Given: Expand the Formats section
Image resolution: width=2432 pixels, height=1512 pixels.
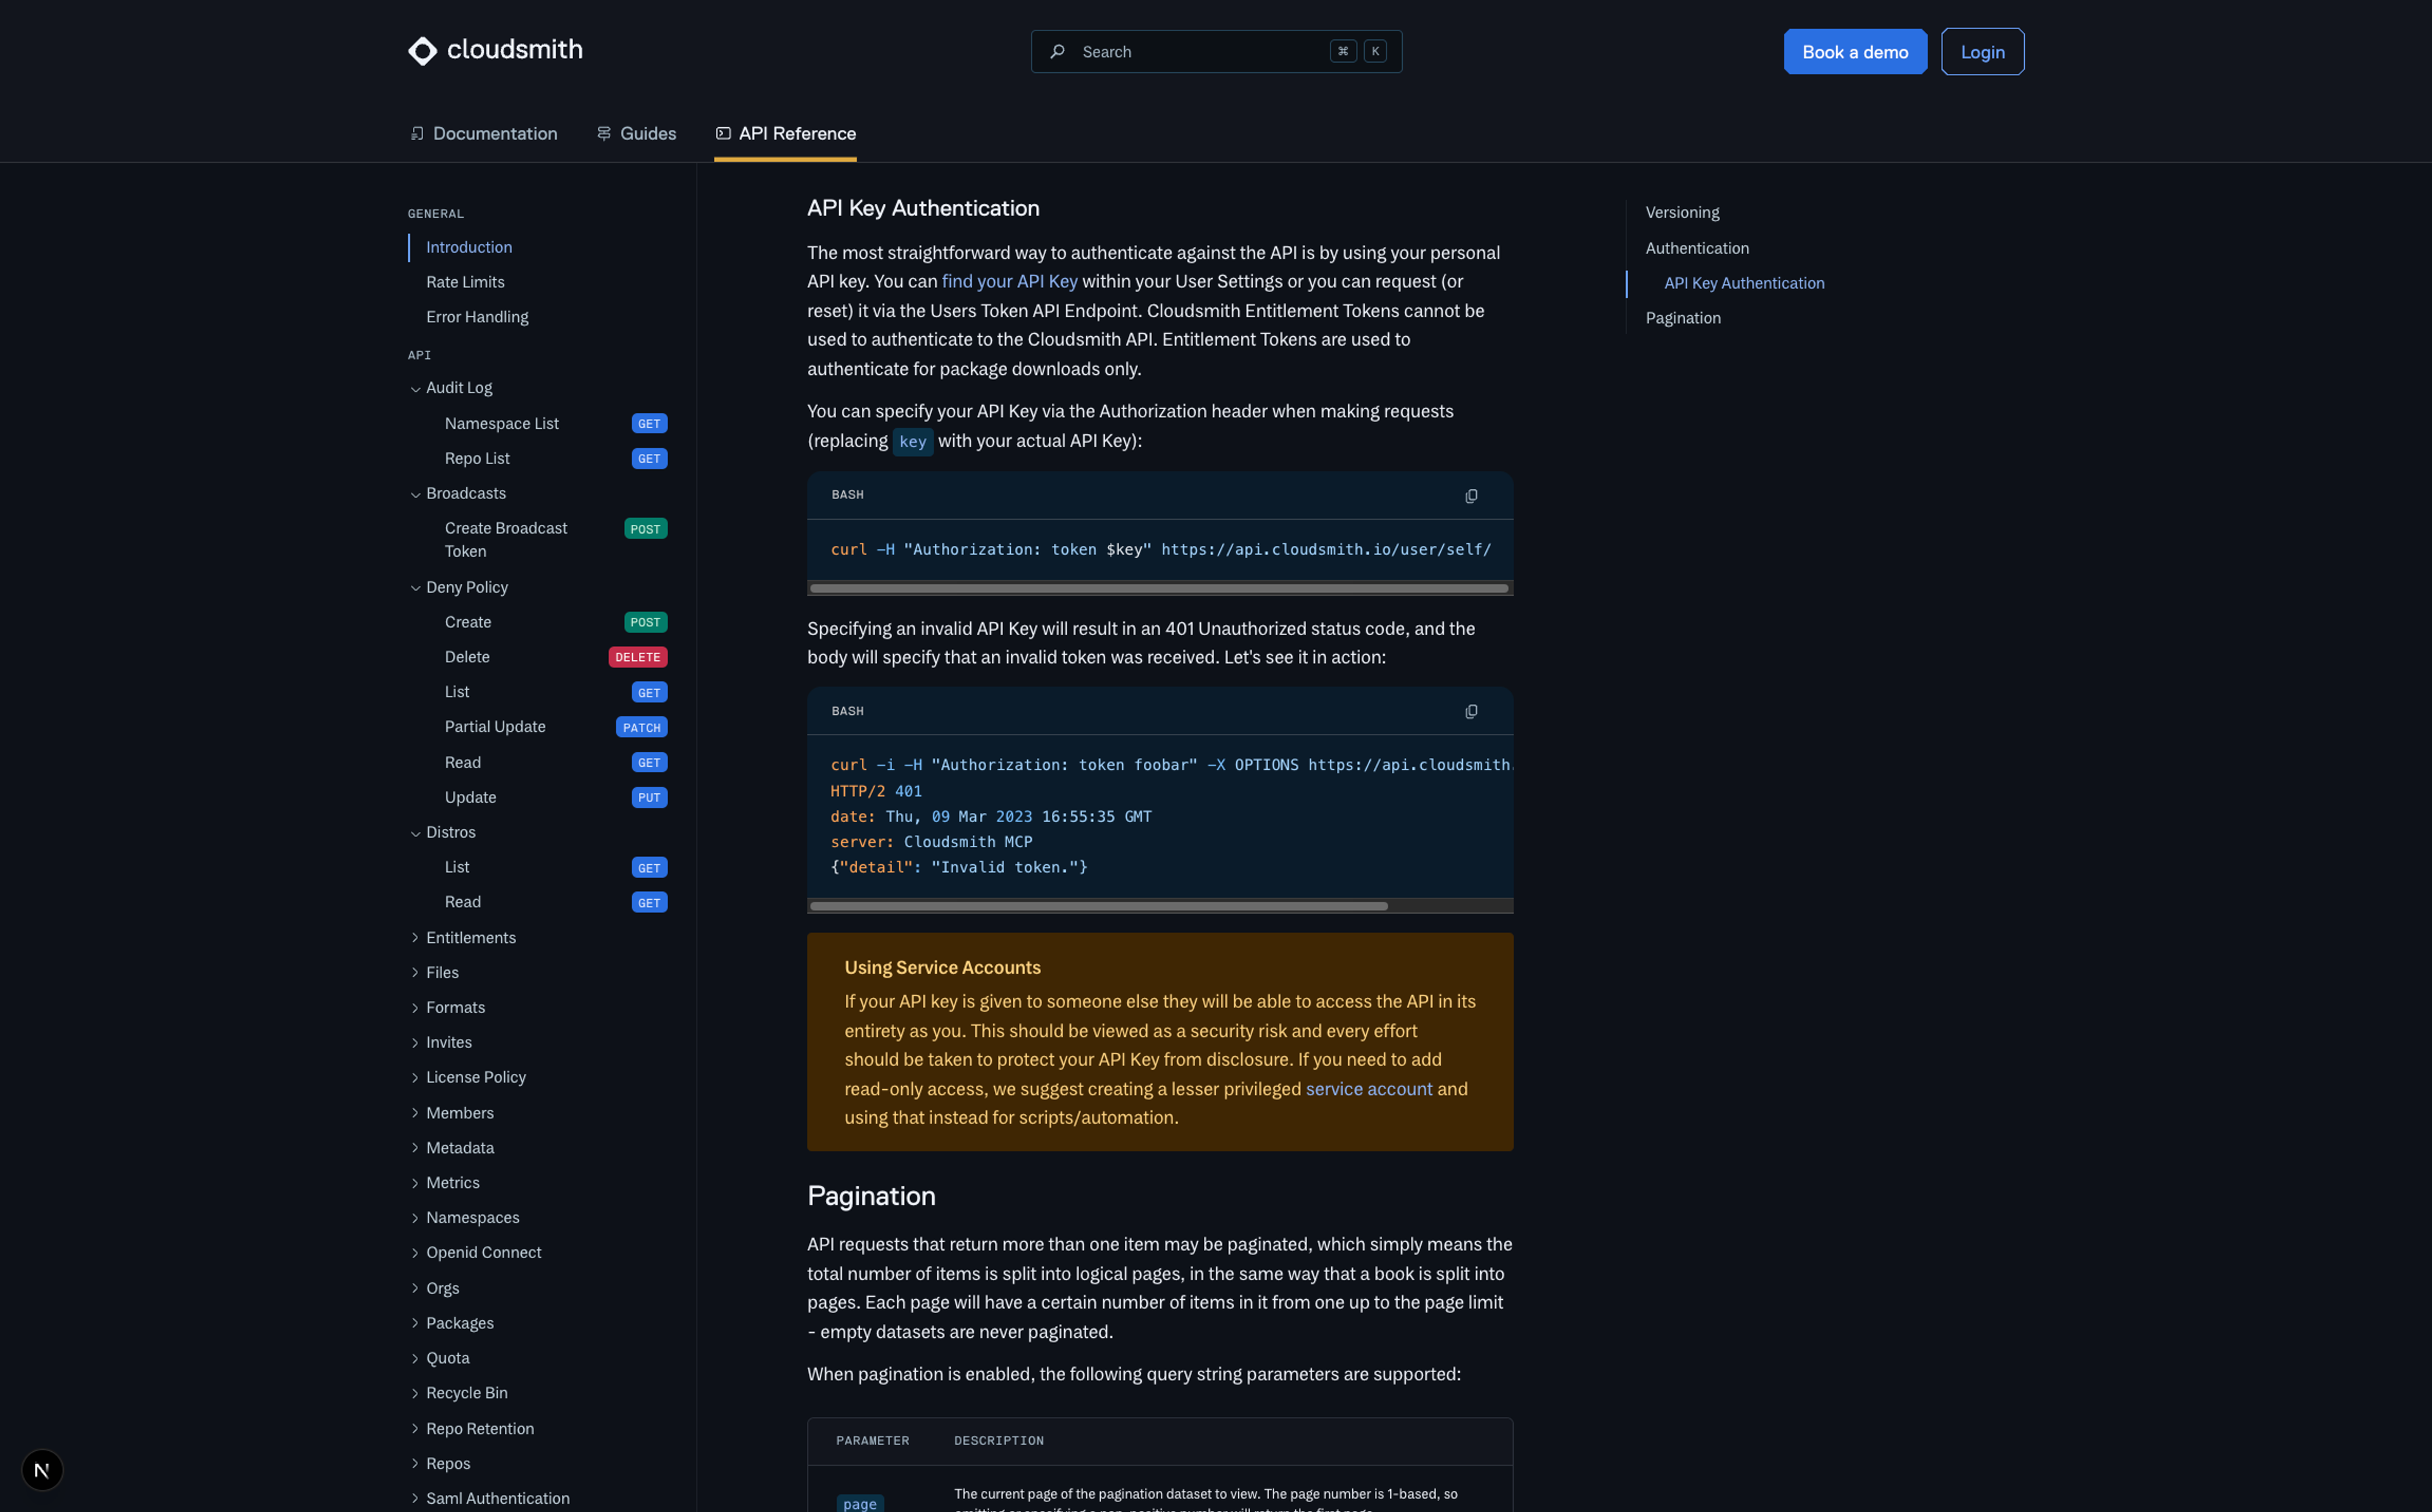Looking at the screenshot, I should coord(447,1007).
